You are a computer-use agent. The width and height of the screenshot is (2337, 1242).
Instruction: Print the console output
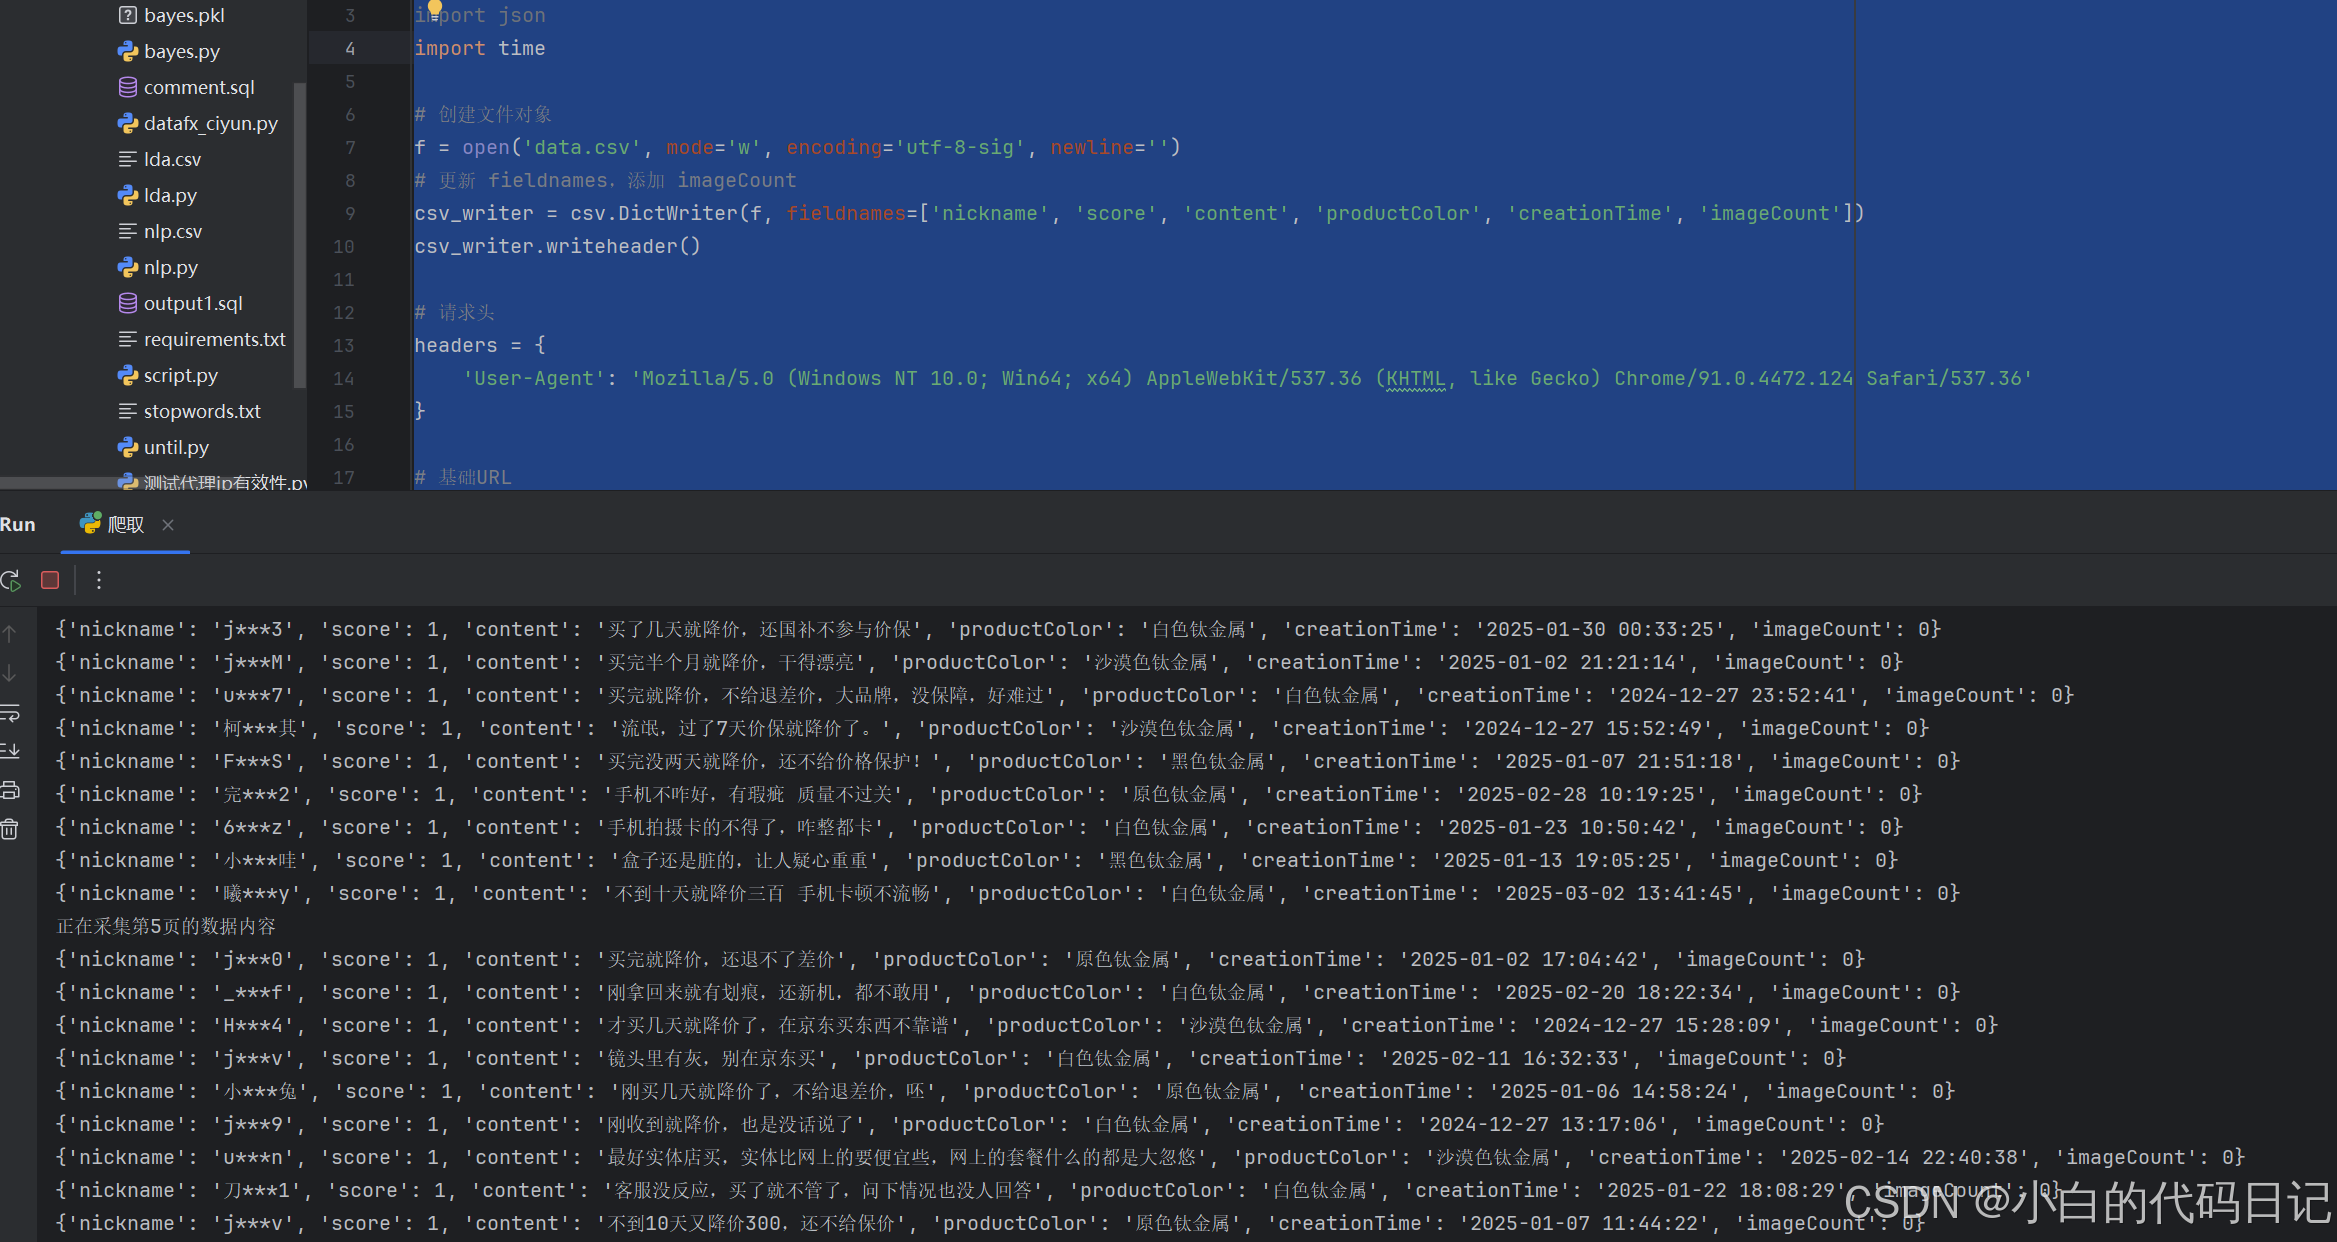click(x=10, y=790)
